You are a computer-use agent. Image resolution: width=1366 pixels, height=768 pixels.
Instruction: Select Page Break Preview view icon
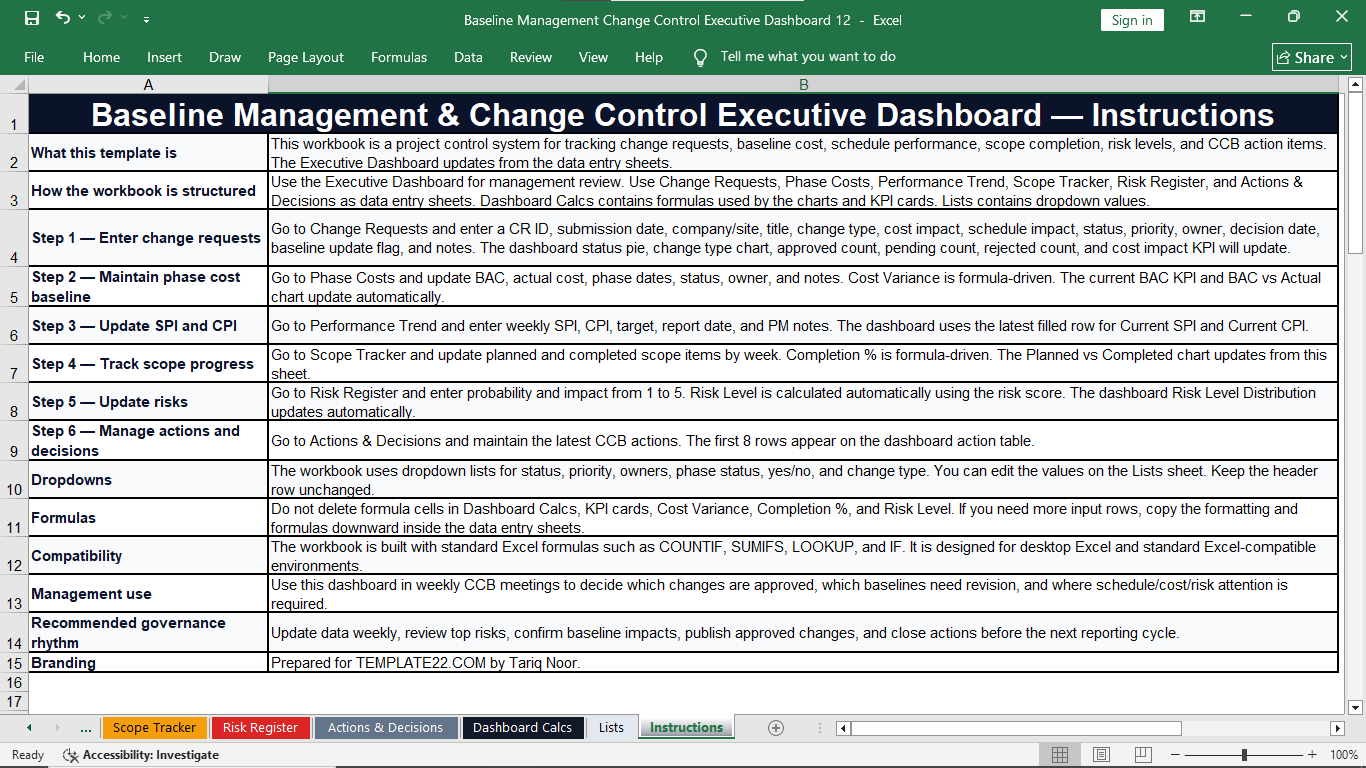tap(1143, 754)
